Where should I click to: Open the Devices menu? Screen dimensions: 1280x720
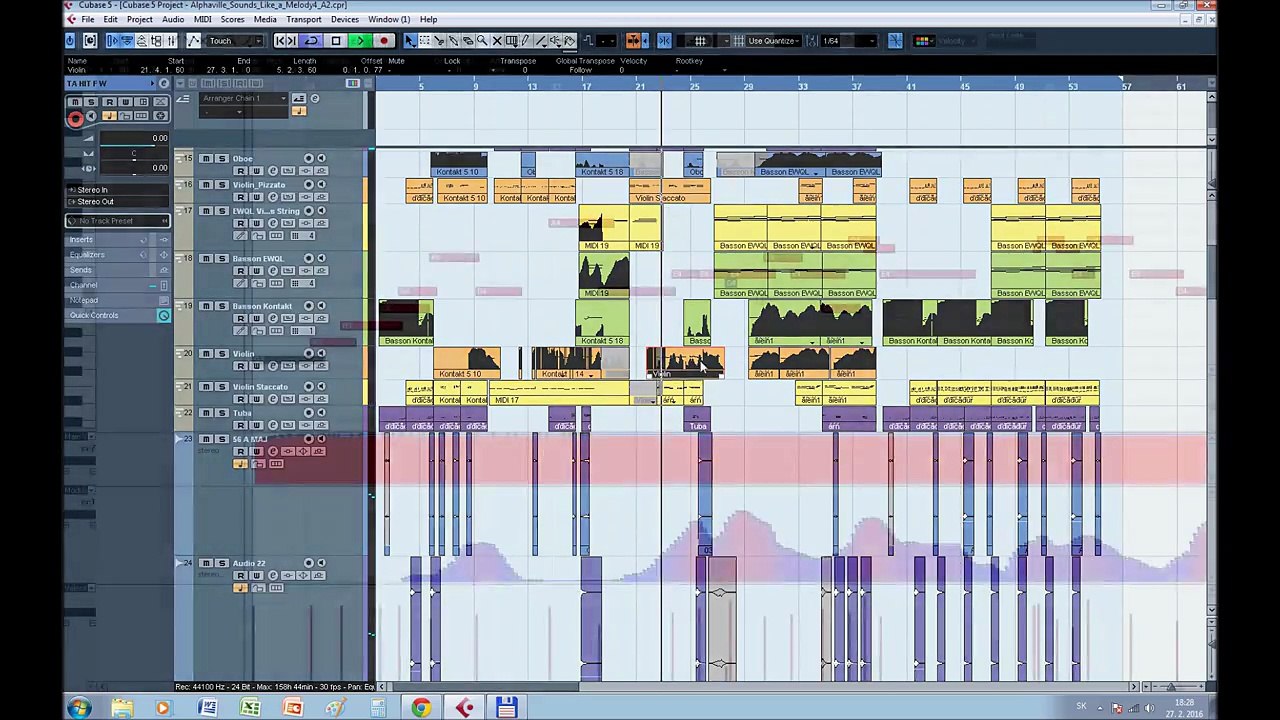(x=345, y=20)
